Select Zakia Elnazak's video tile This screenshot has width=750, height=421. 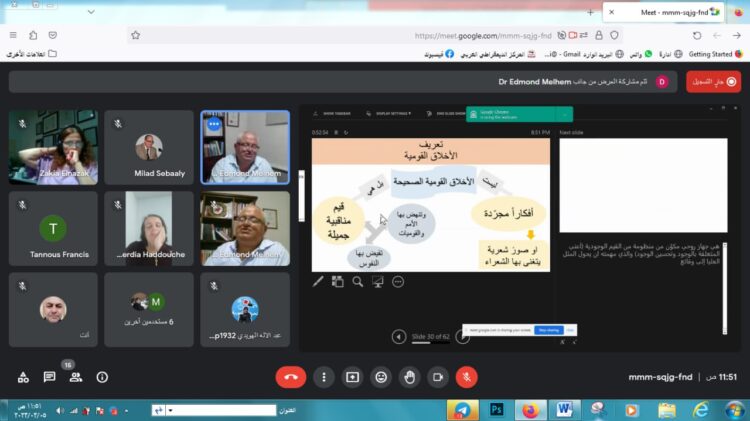54,147
